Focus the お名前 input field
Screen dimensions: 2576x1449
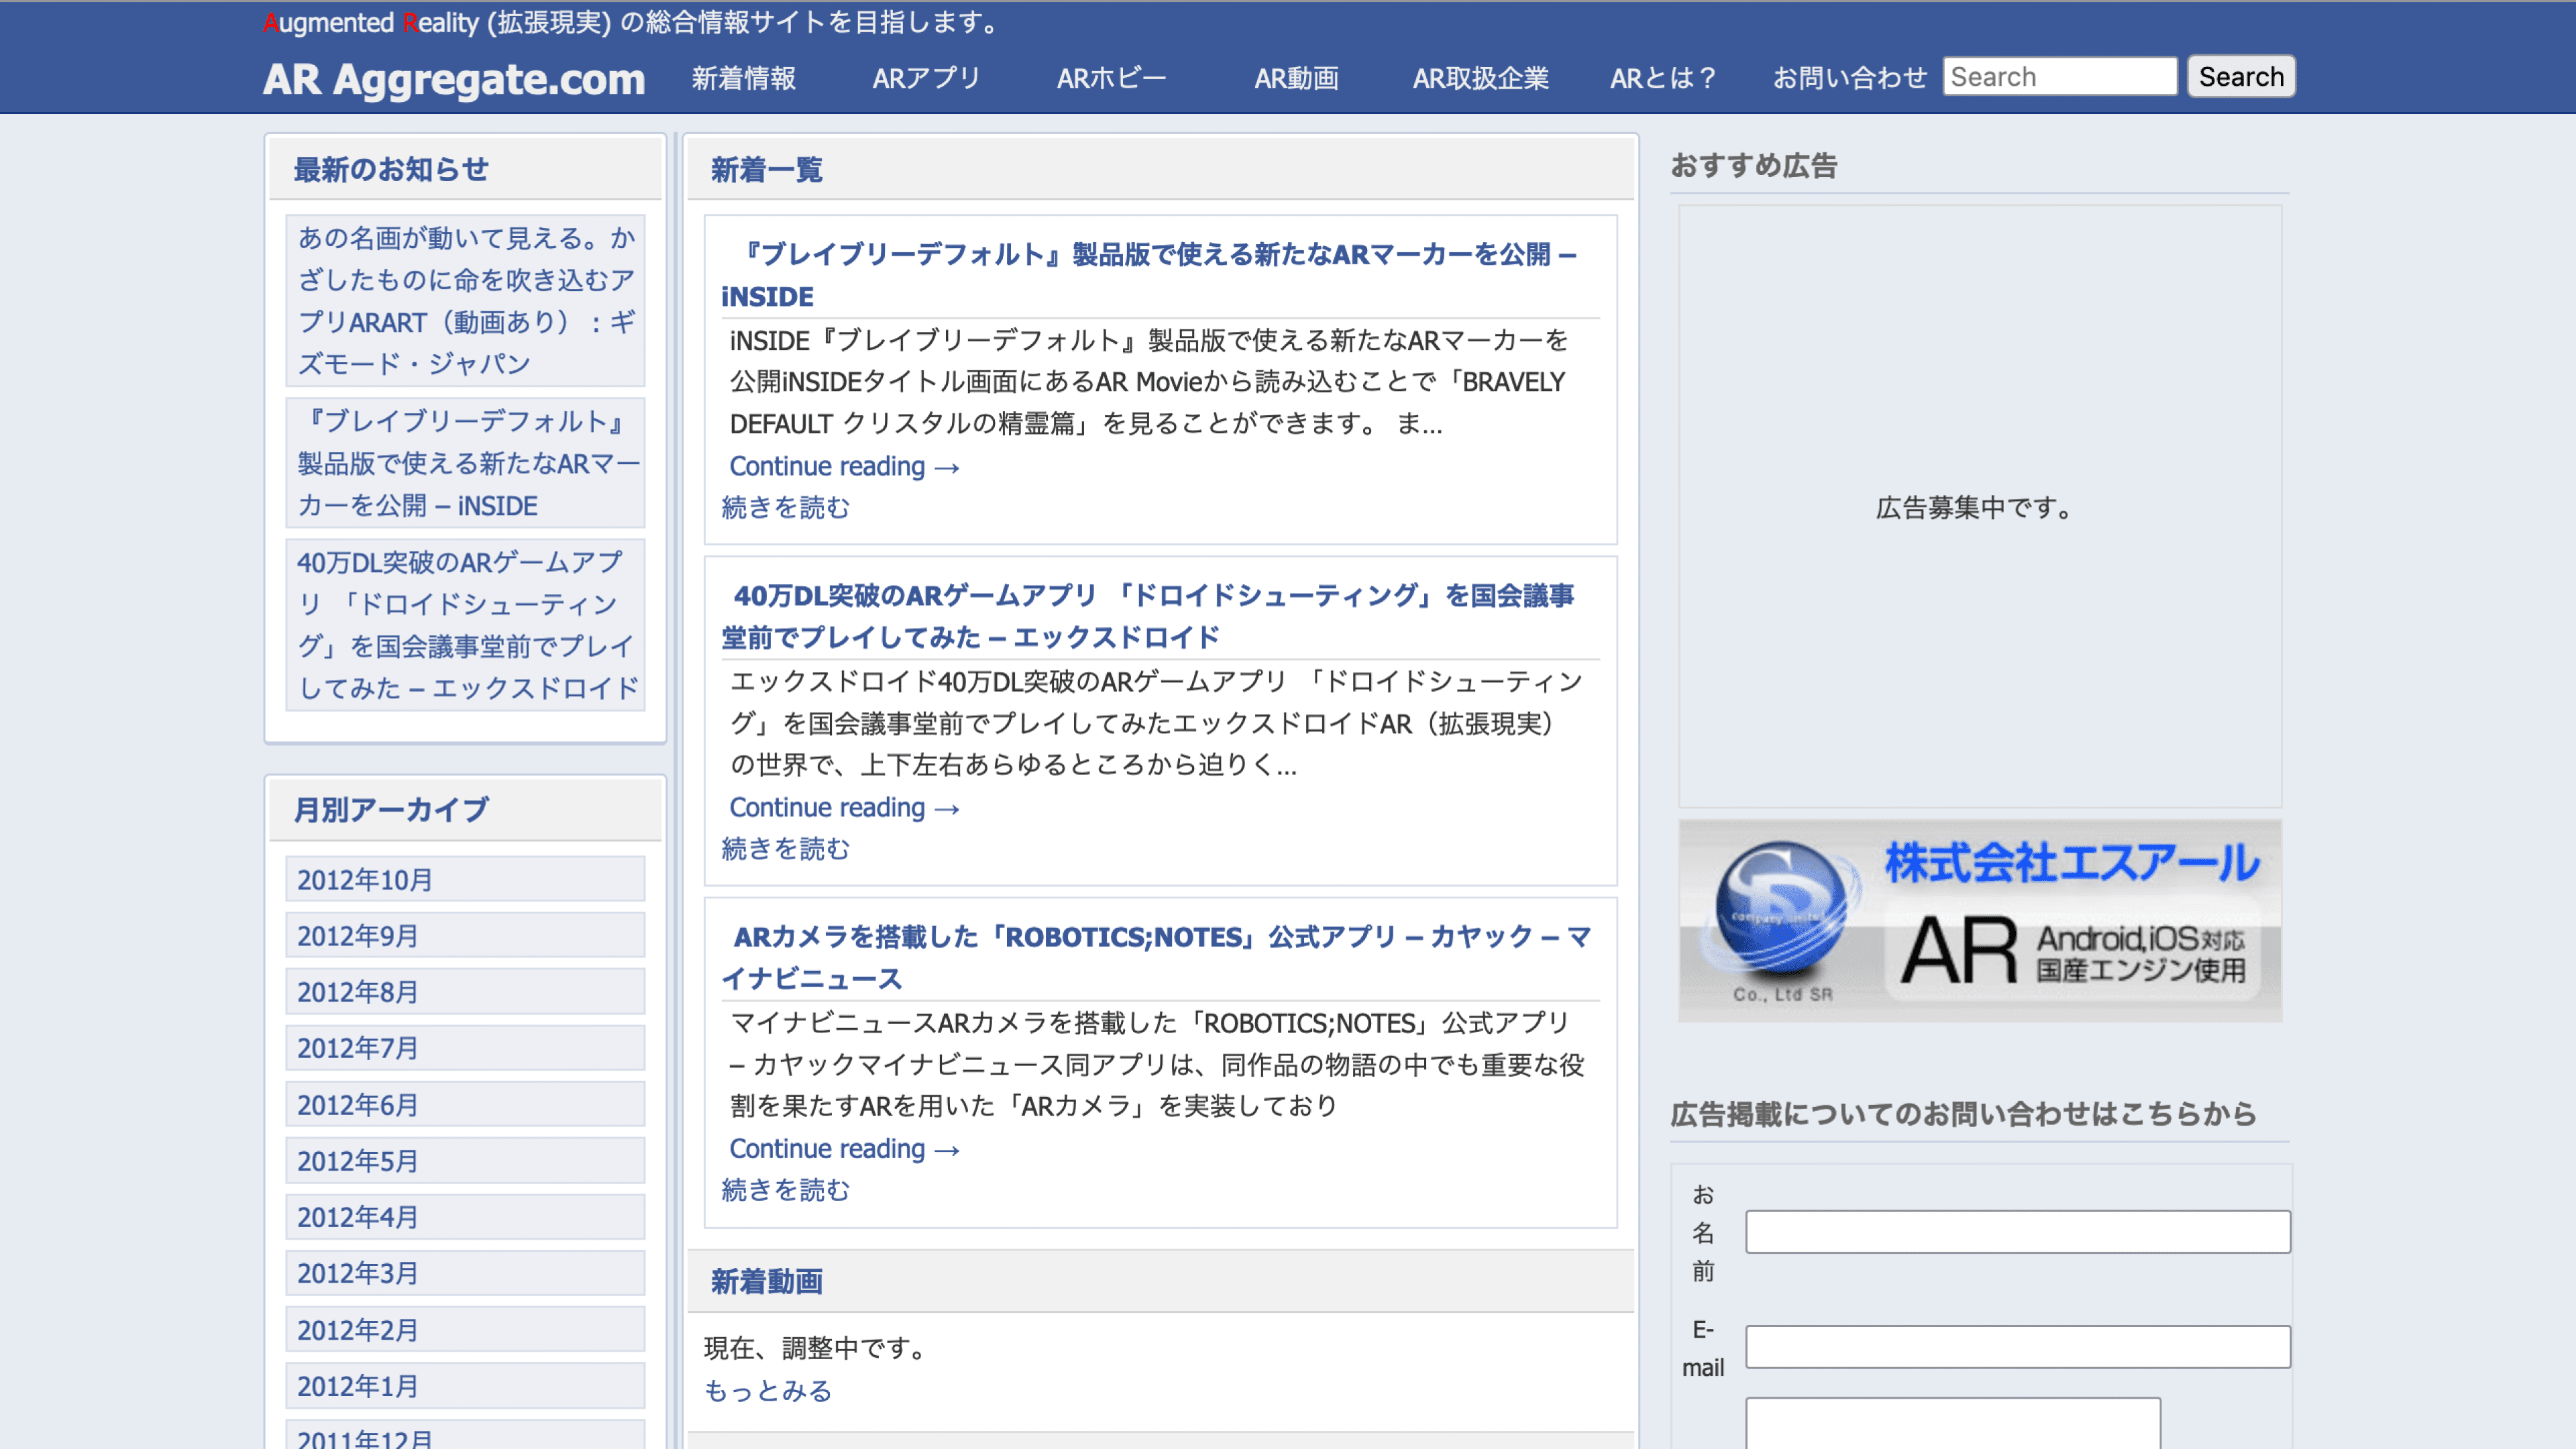pos(2017,1231)
